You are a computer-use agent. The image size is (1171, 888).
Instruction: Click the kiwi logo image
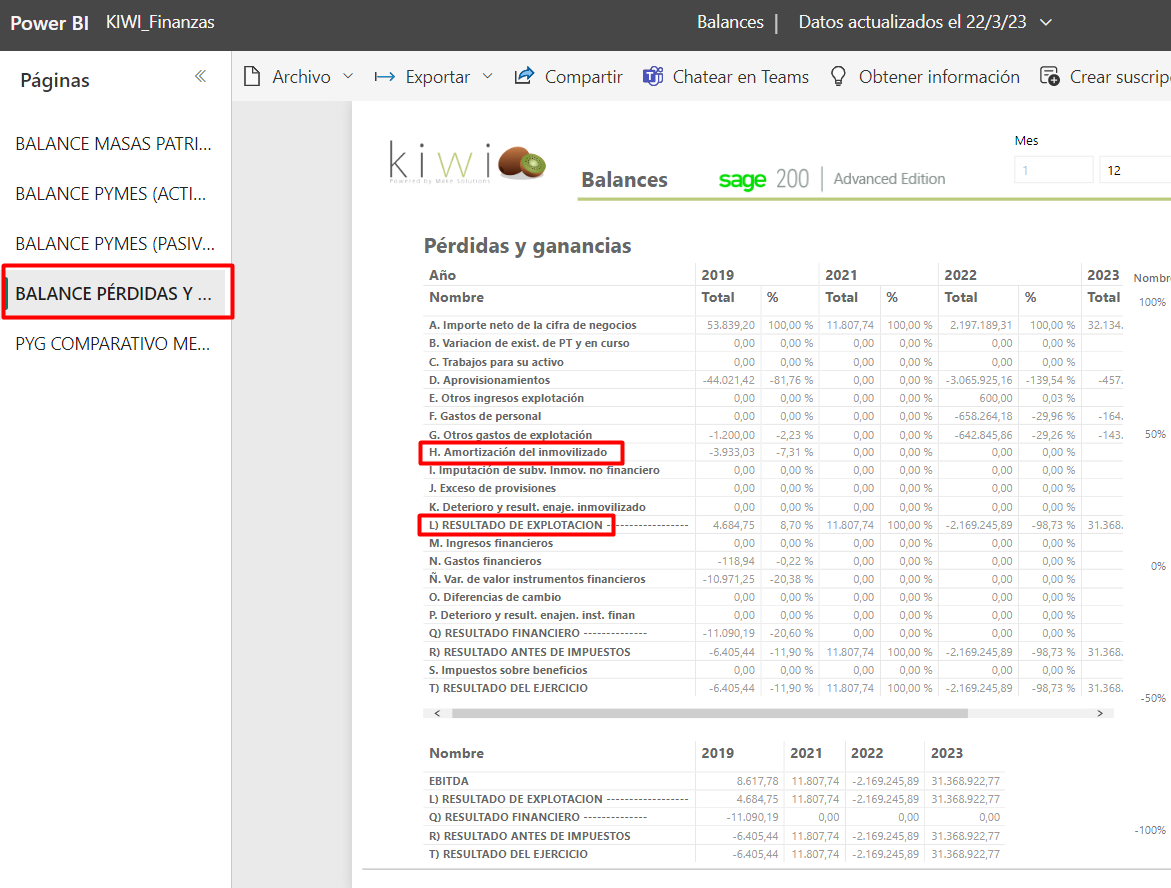tap(468, 161)
